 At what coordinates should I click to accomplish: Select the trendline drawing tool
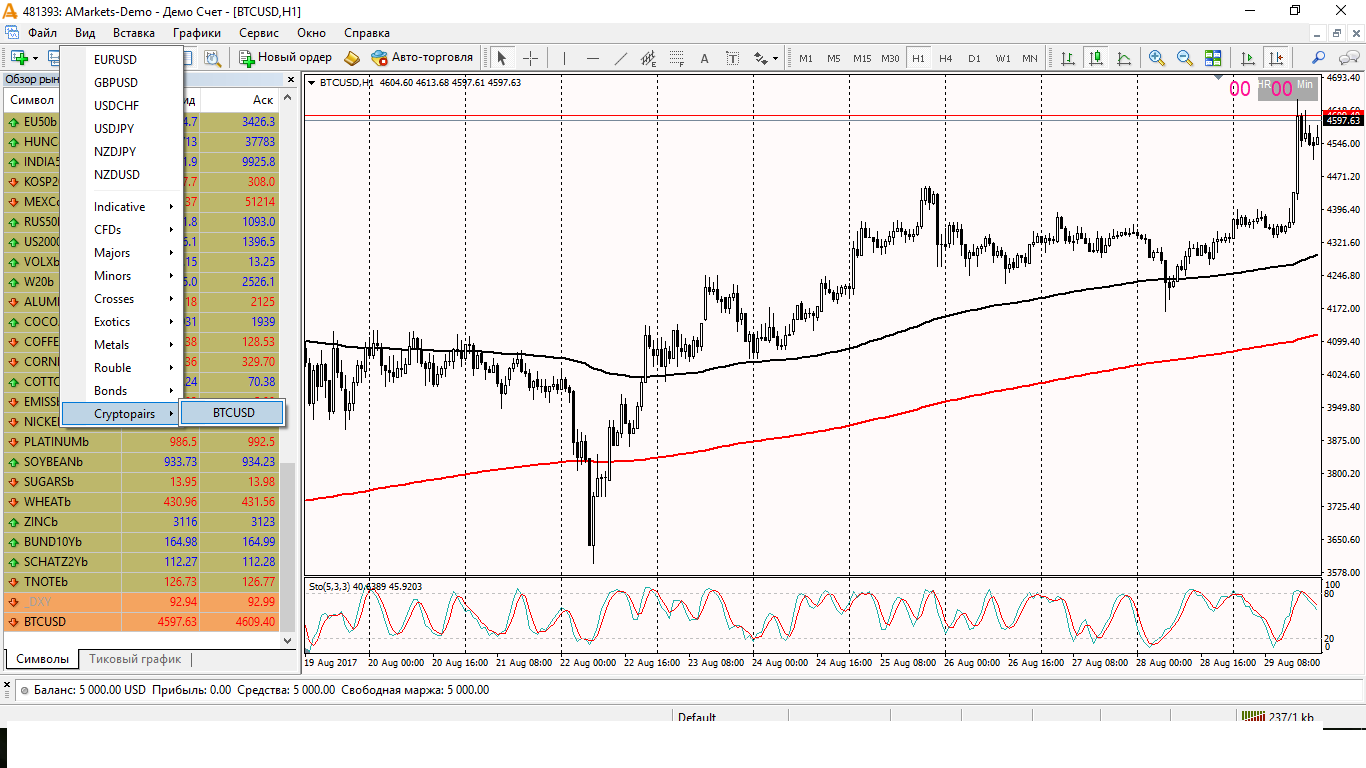[x=620, y=58]
